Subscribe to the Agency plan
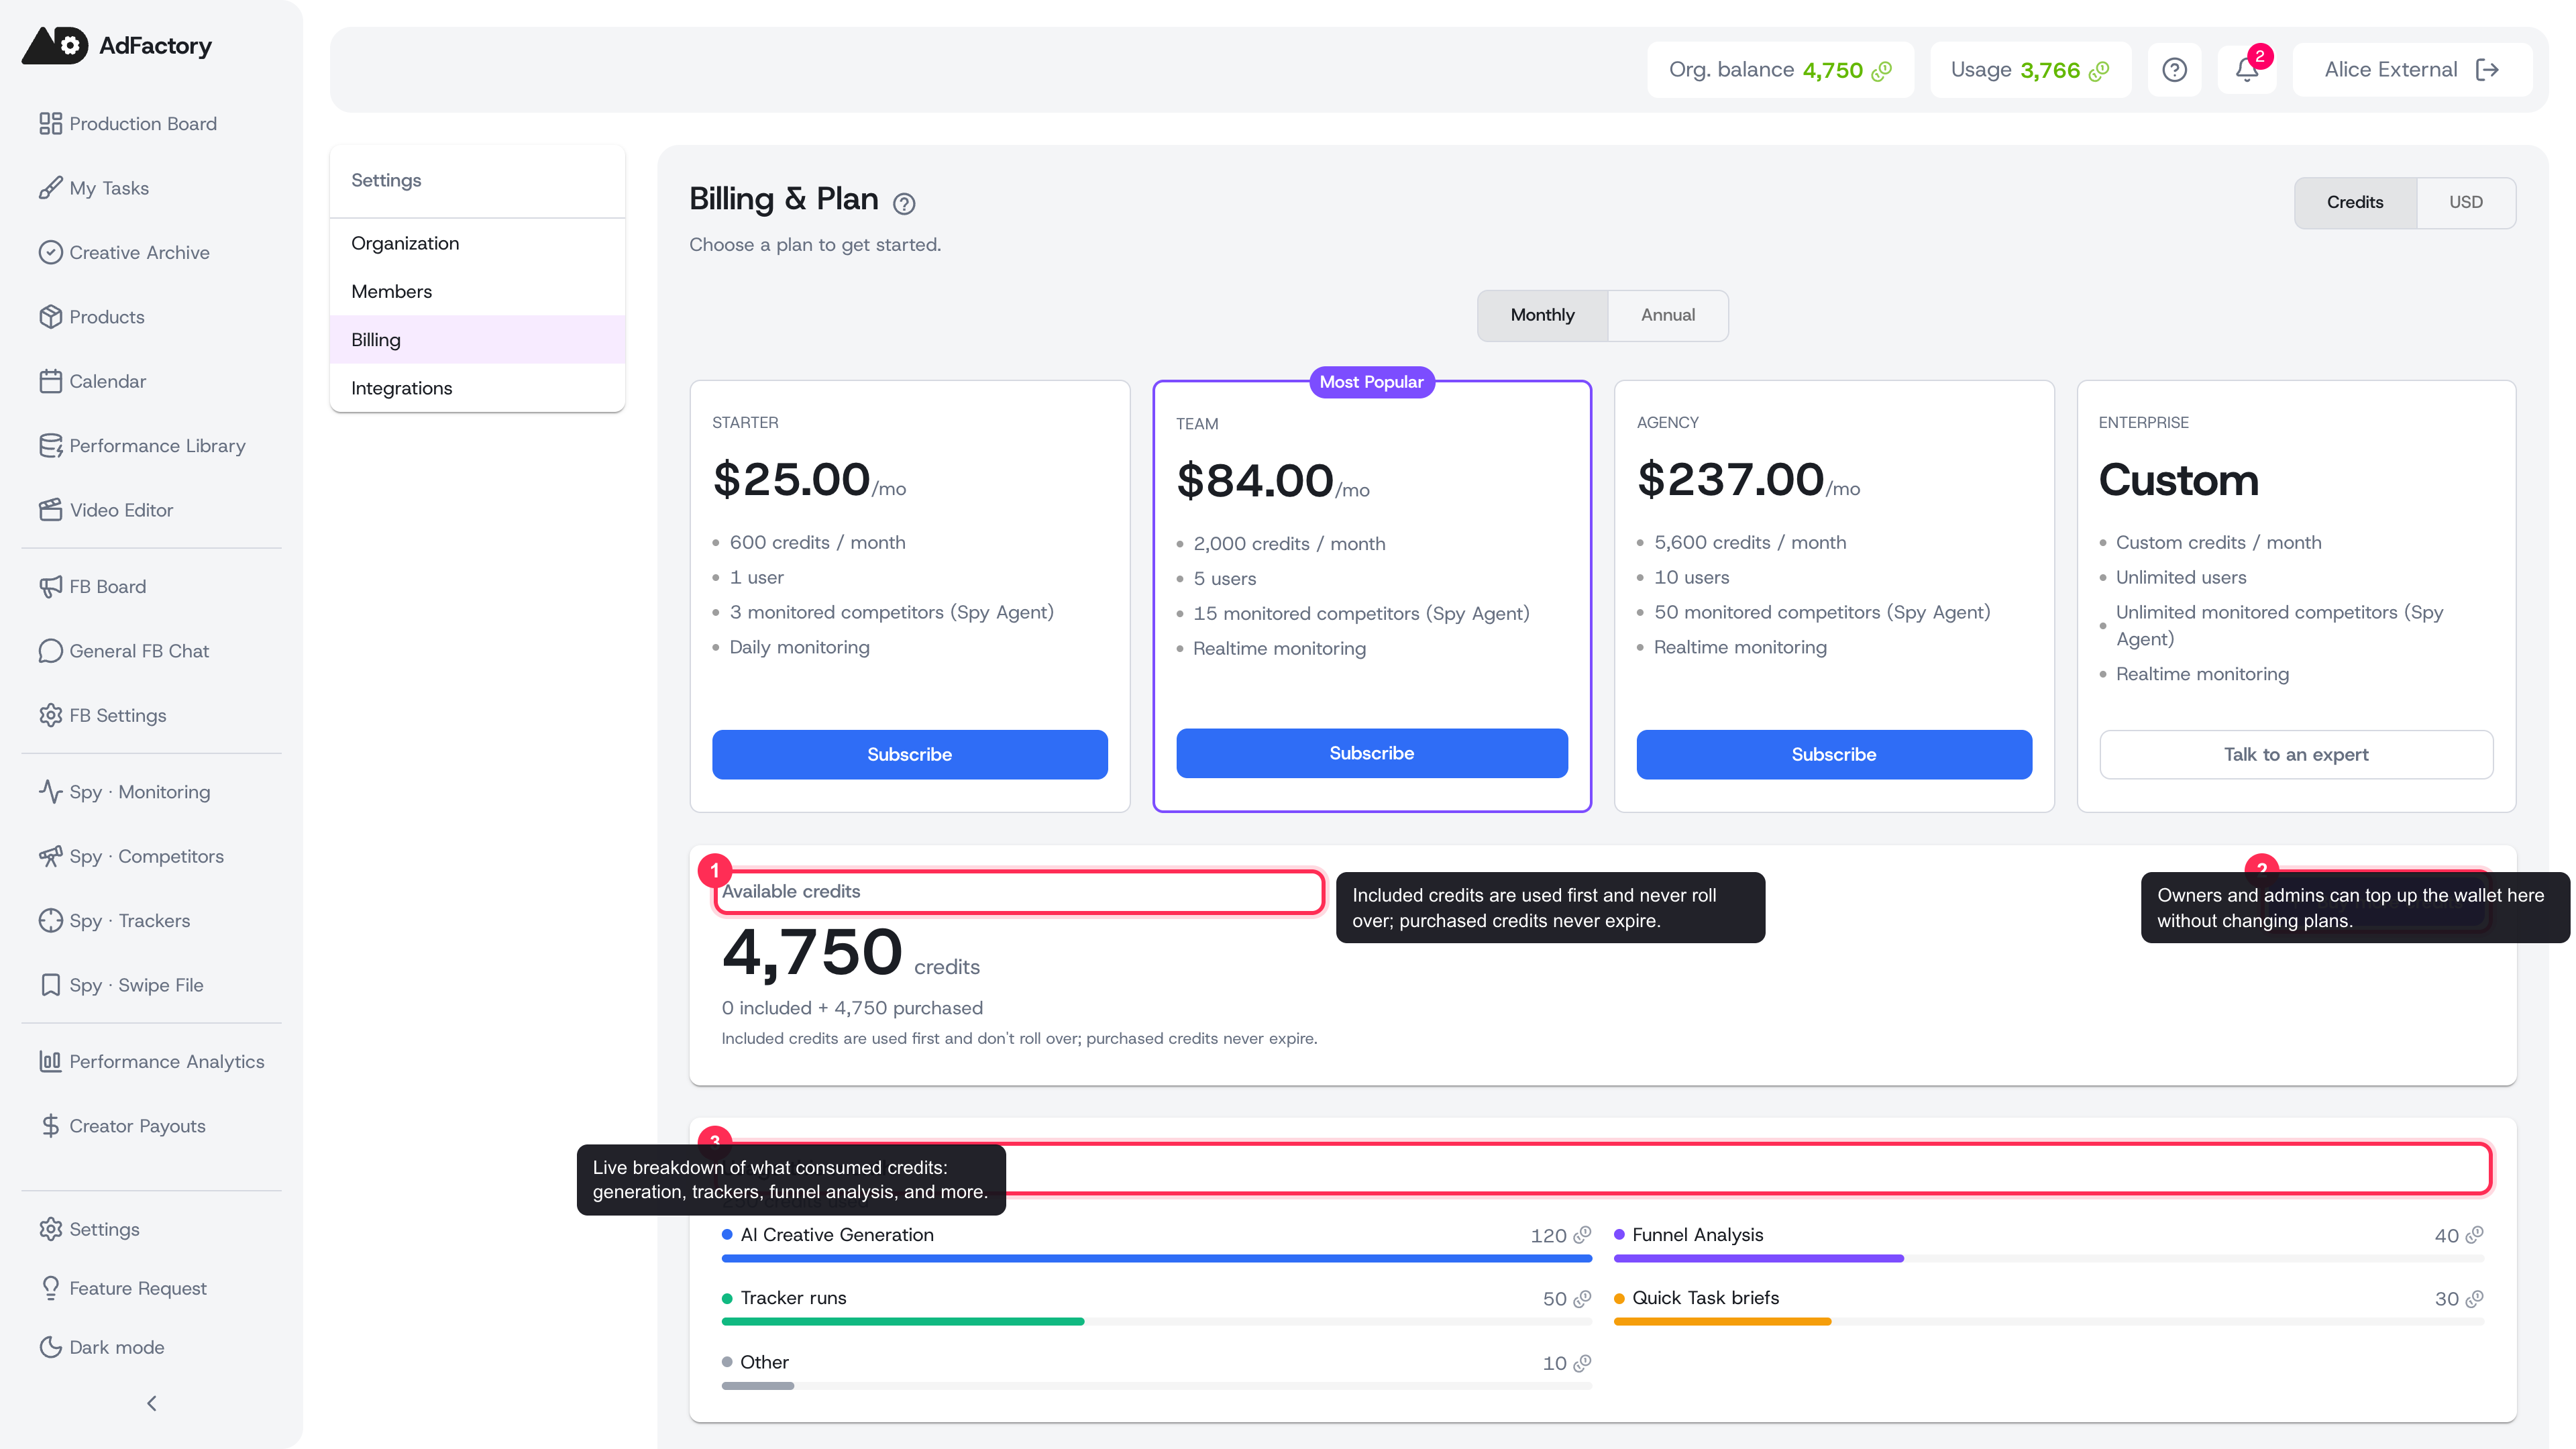 coord(1833,754)
